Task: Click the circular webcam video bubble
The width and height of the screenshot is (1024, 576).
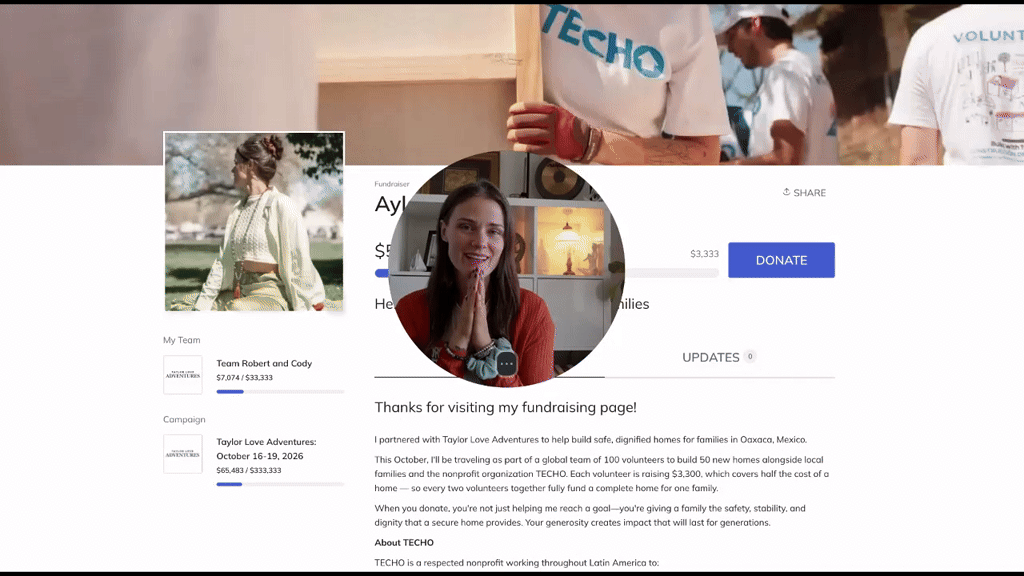Action: coord(507,268)
